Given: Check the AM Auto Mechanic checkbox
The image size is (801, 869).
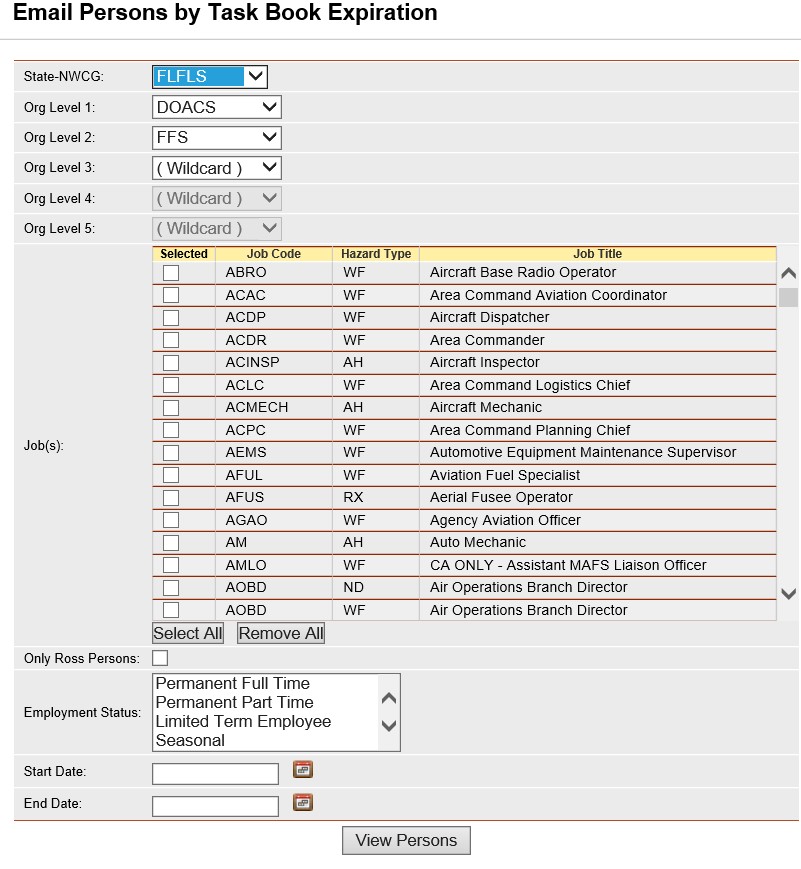Looking at the screenshot, I should (171, 543).
